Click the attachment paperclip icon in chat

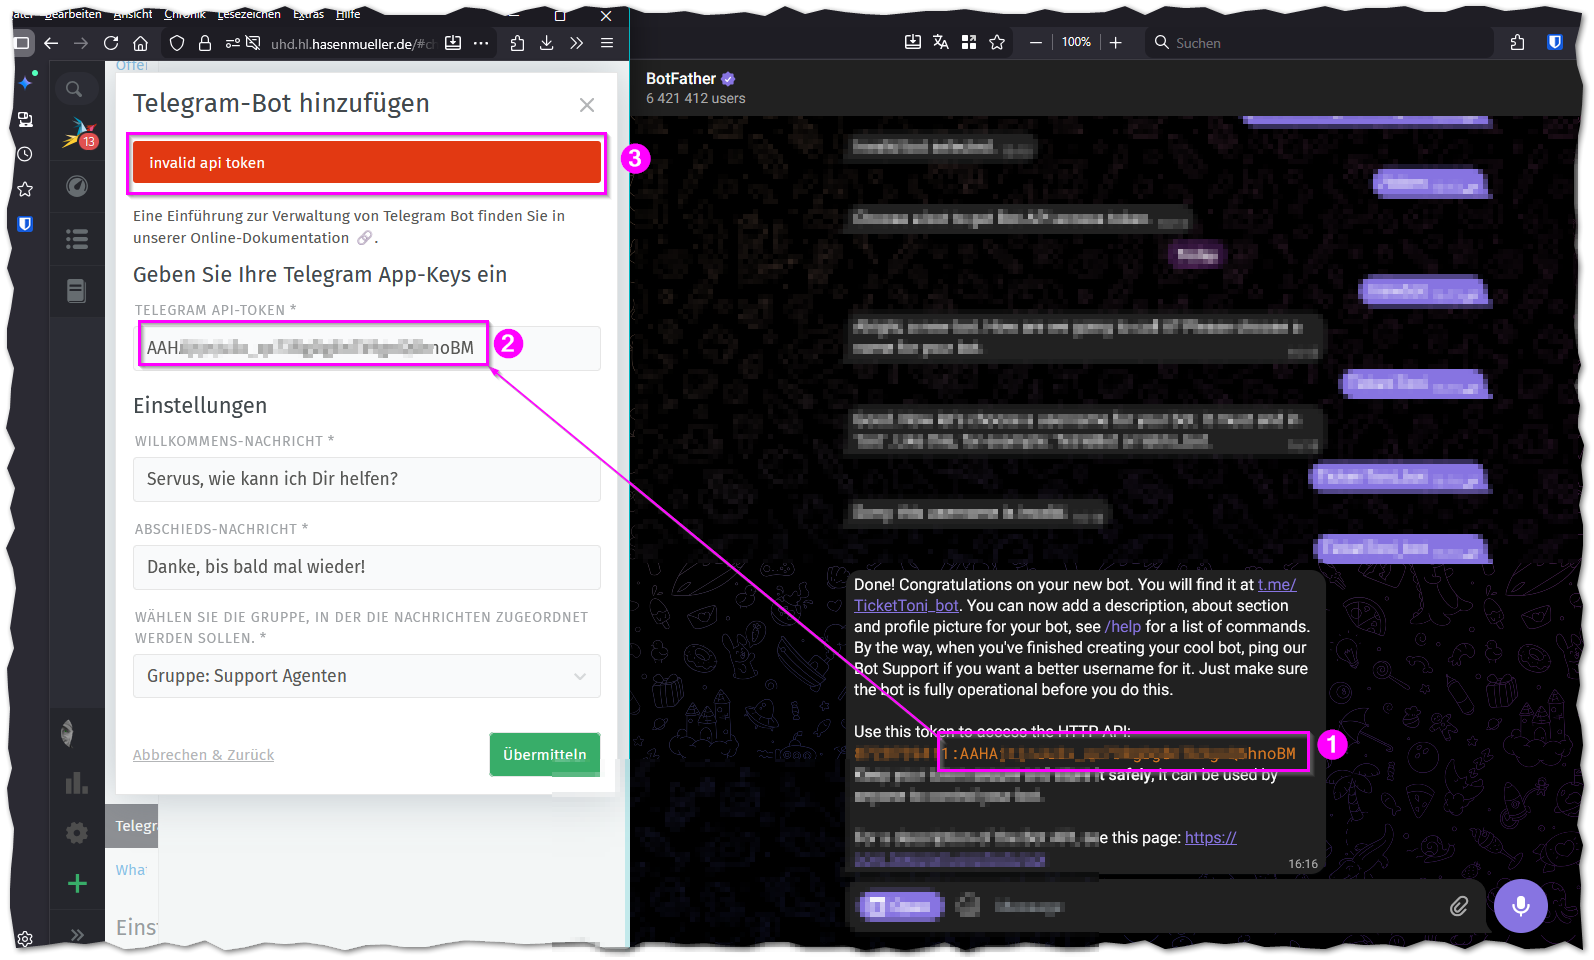[x=1459, y=906]
